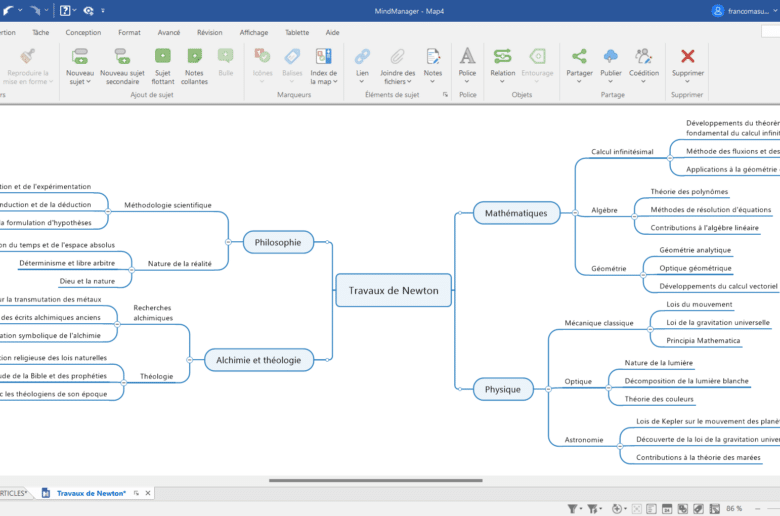Viewport: 780px width, 516px height.
Task: Collapse the Mathématiques branch toggle
Action: tap(574, 213)
